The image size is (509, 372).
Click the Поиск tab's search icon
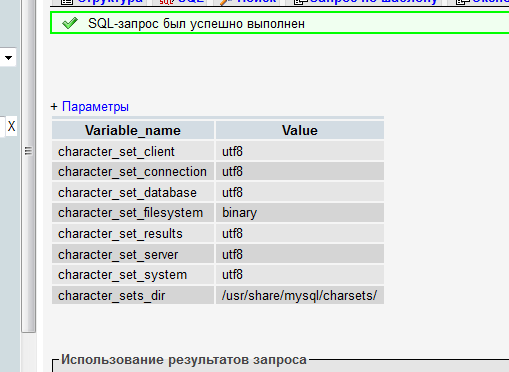(226, 2)
